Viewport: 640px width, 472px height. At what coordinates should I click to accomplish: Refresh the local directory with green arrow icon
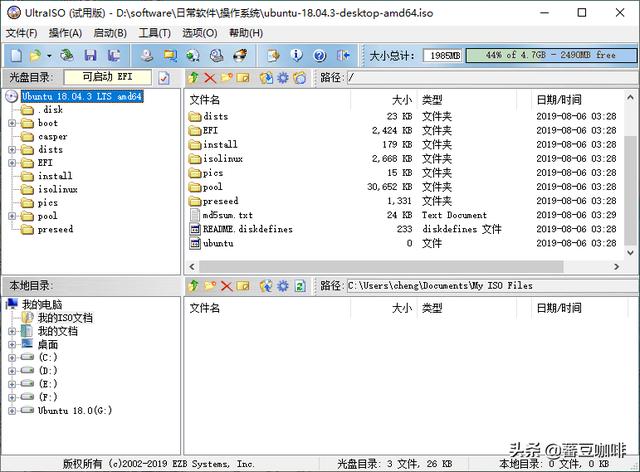300,286
